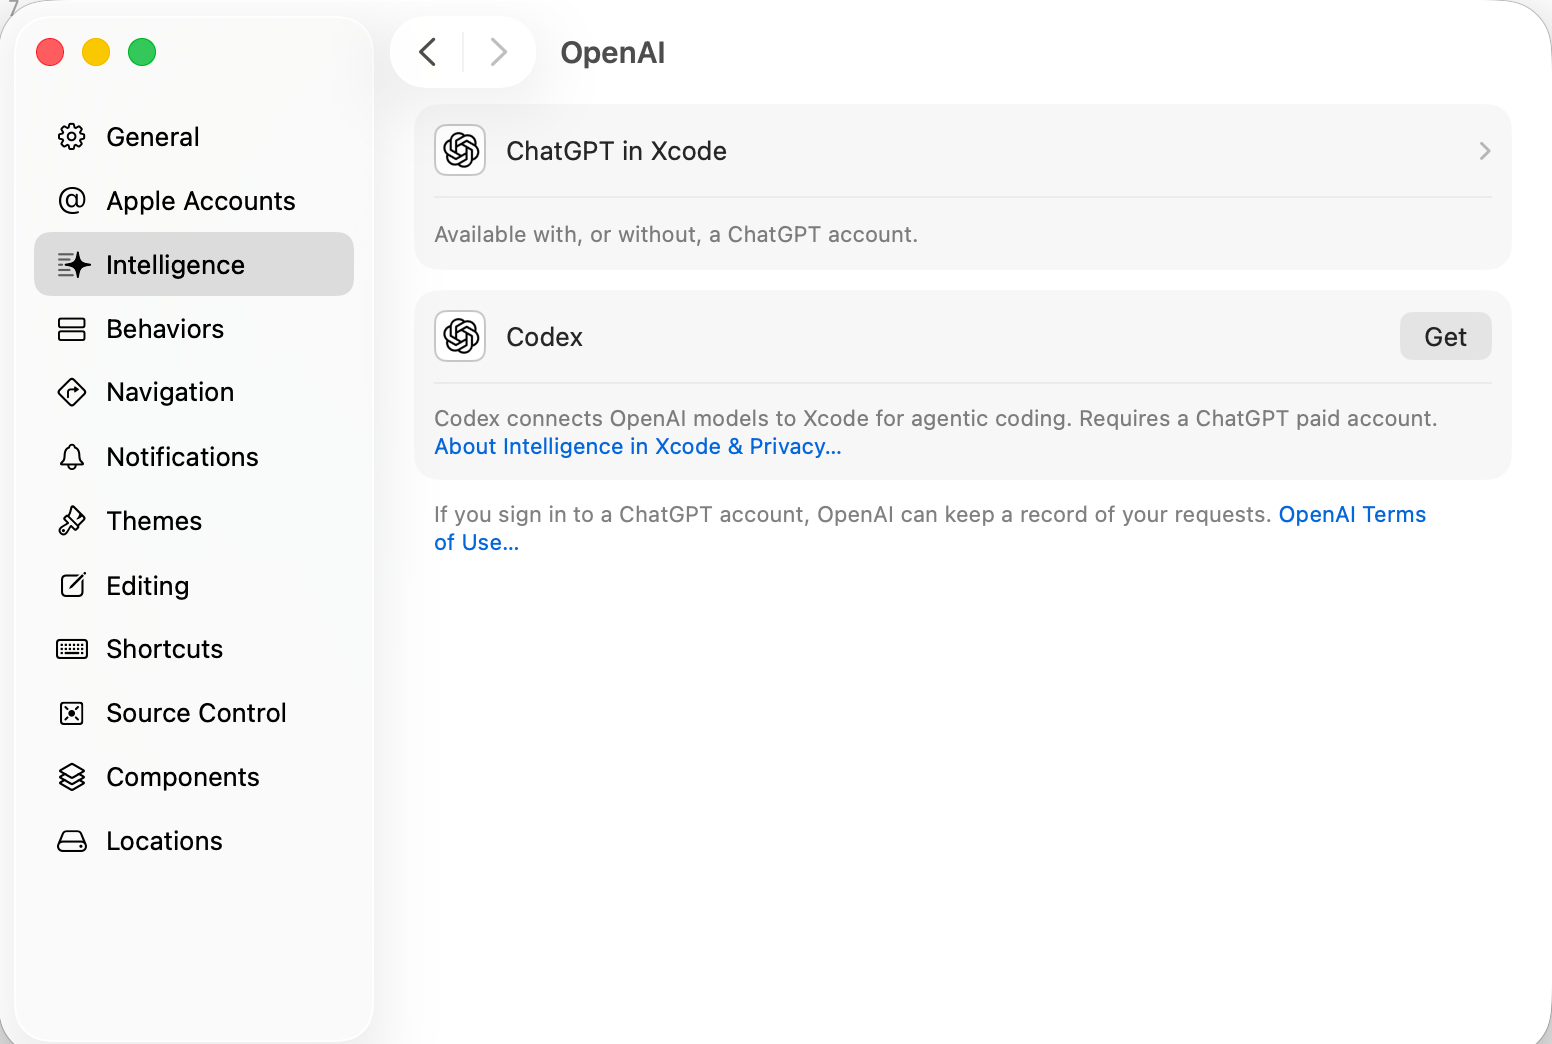
Task: Go back with the left chevron
Action: click(x=428, y=52)
